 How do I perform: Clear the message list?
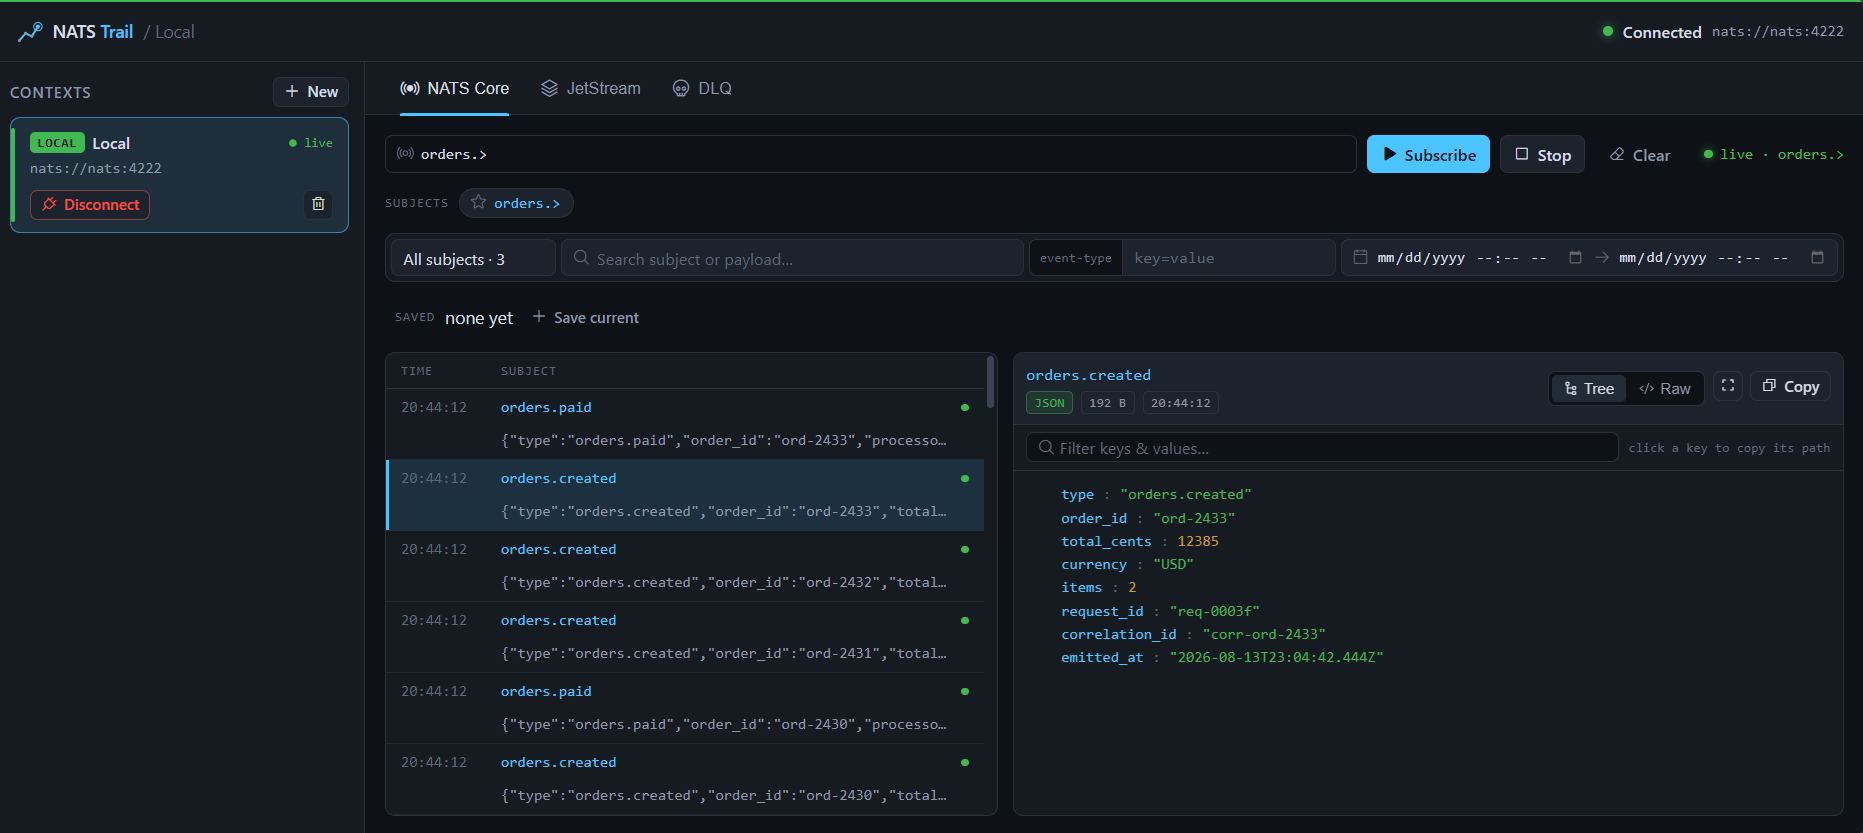click(x=1640, y=154)
